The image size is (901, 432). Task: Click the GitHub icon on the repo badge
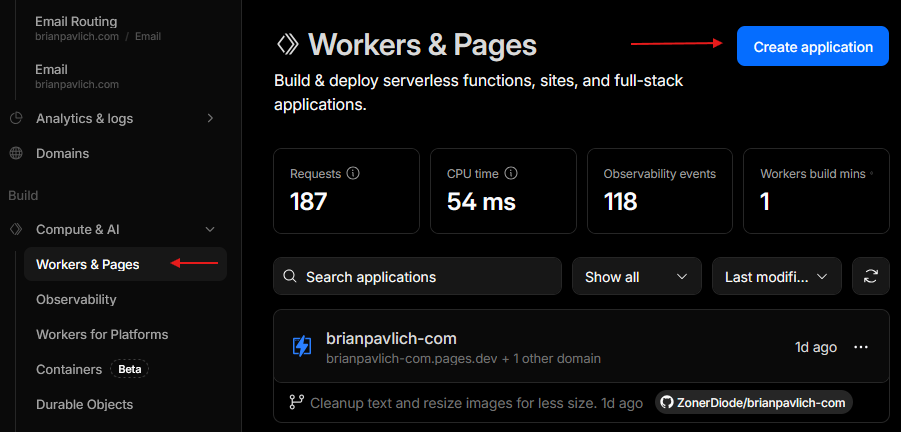click(x=670, y=403)
